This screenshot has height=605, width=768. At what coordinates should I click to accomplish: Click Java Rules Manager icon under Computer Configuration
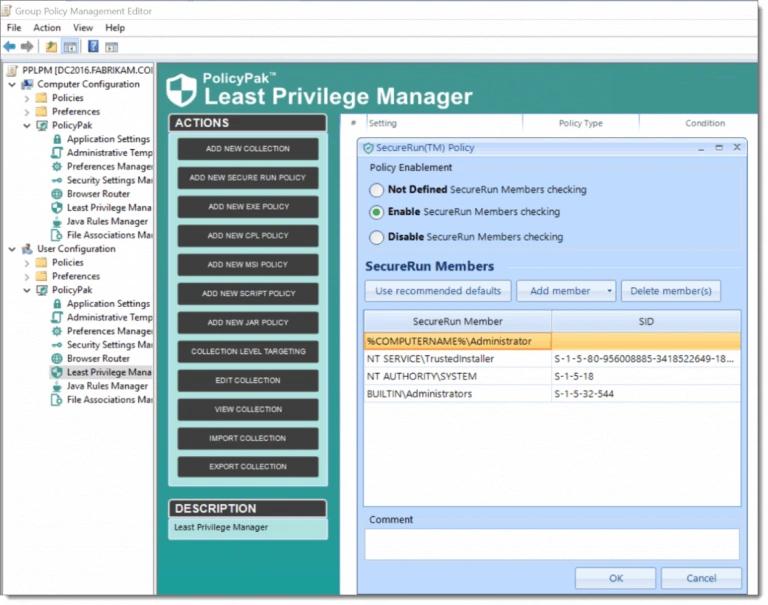57,221
